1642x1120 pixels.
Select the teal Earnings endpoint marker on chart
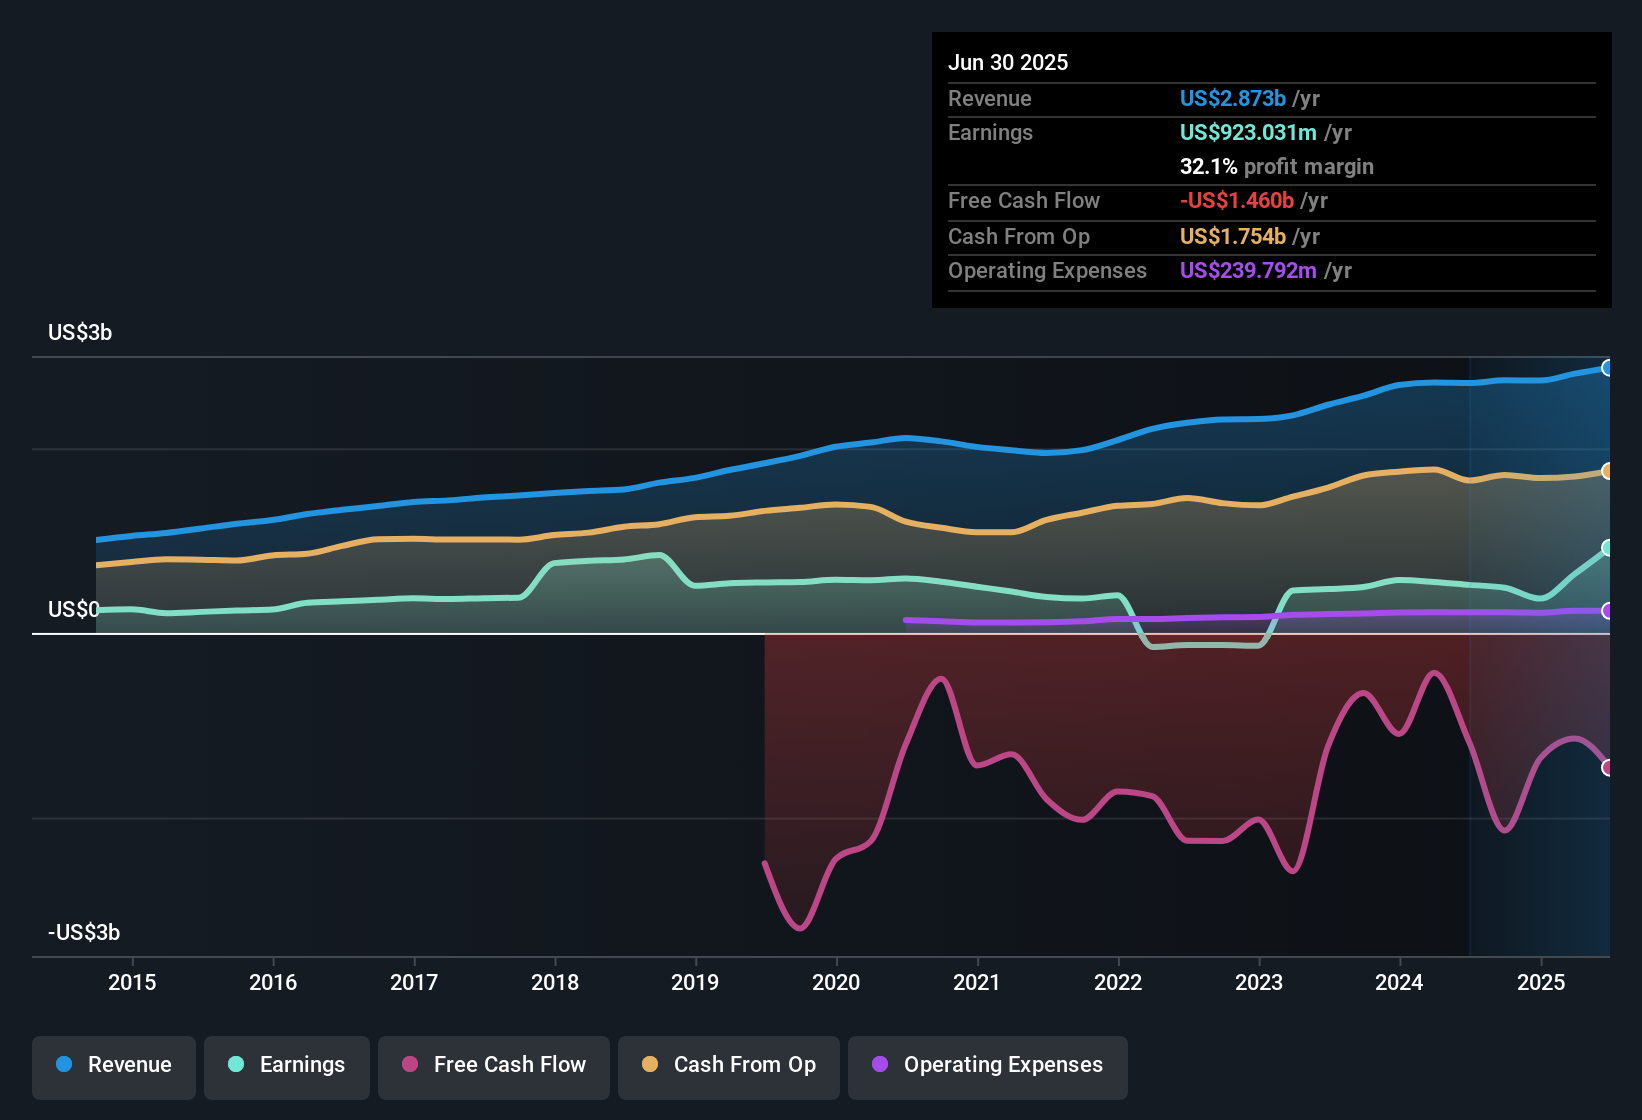coord(1609,547)
